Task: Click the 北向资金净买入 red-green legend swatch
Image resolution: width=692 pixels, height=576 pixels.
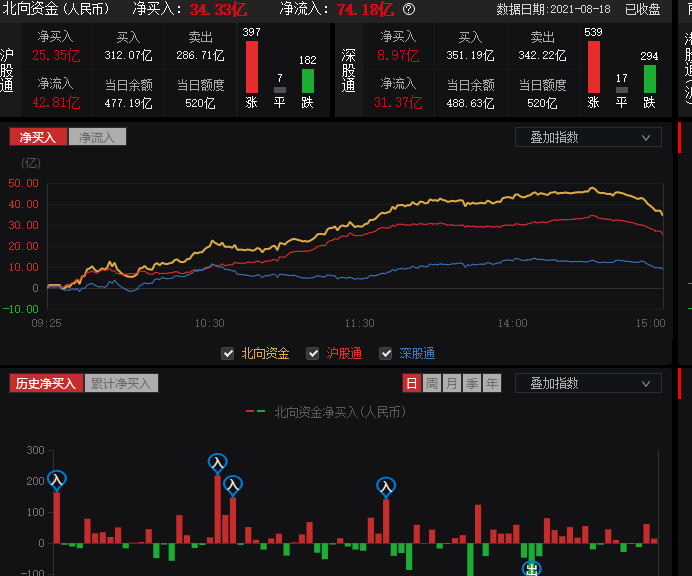Action: (x=256, y=412)
